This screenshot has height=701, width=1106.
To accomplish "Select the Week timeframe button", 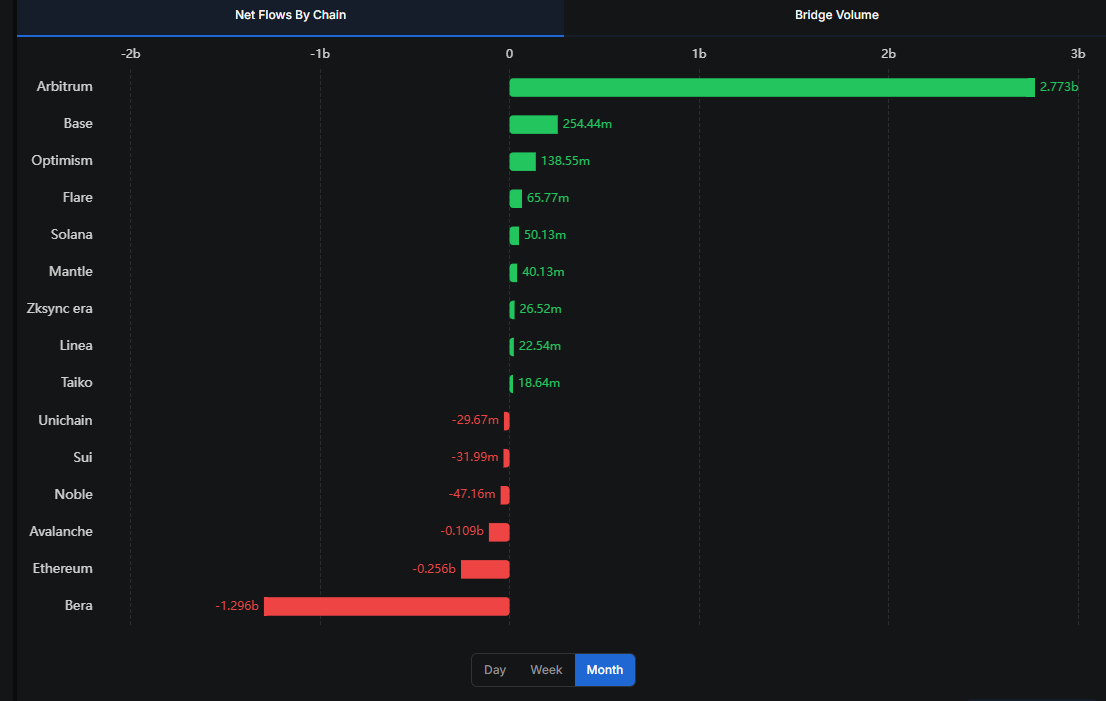I will tap(546, 670).
